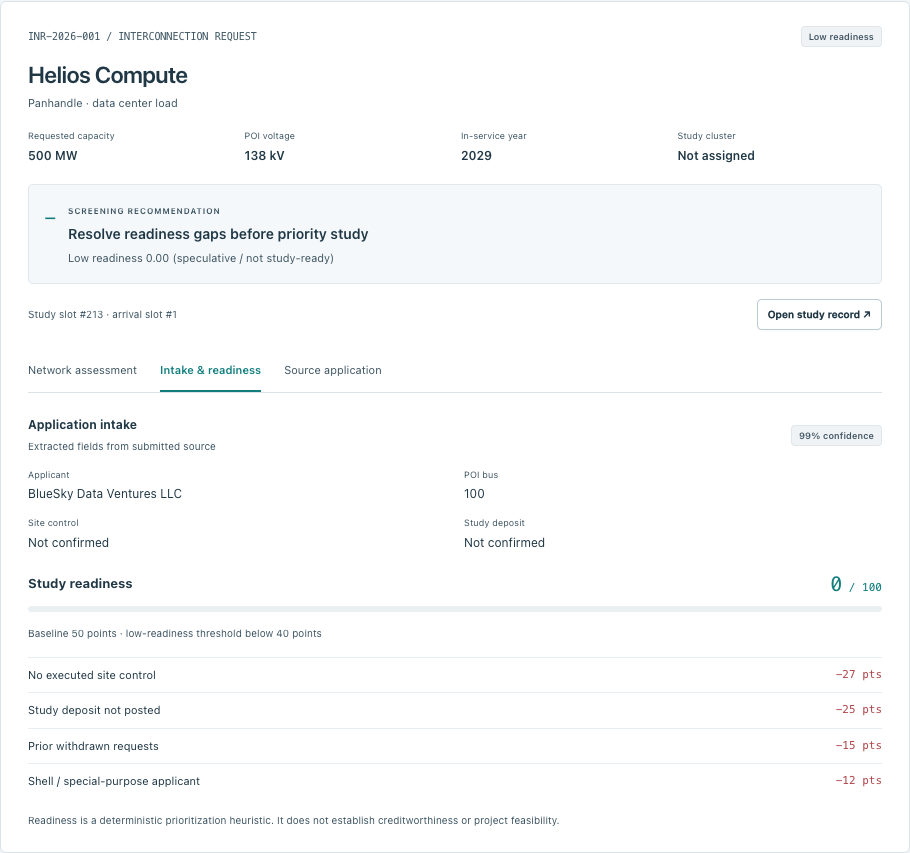This screenshot has height=853, width=910.
Task: Select the Study deposit not posted row
Action: click(454, 710)
